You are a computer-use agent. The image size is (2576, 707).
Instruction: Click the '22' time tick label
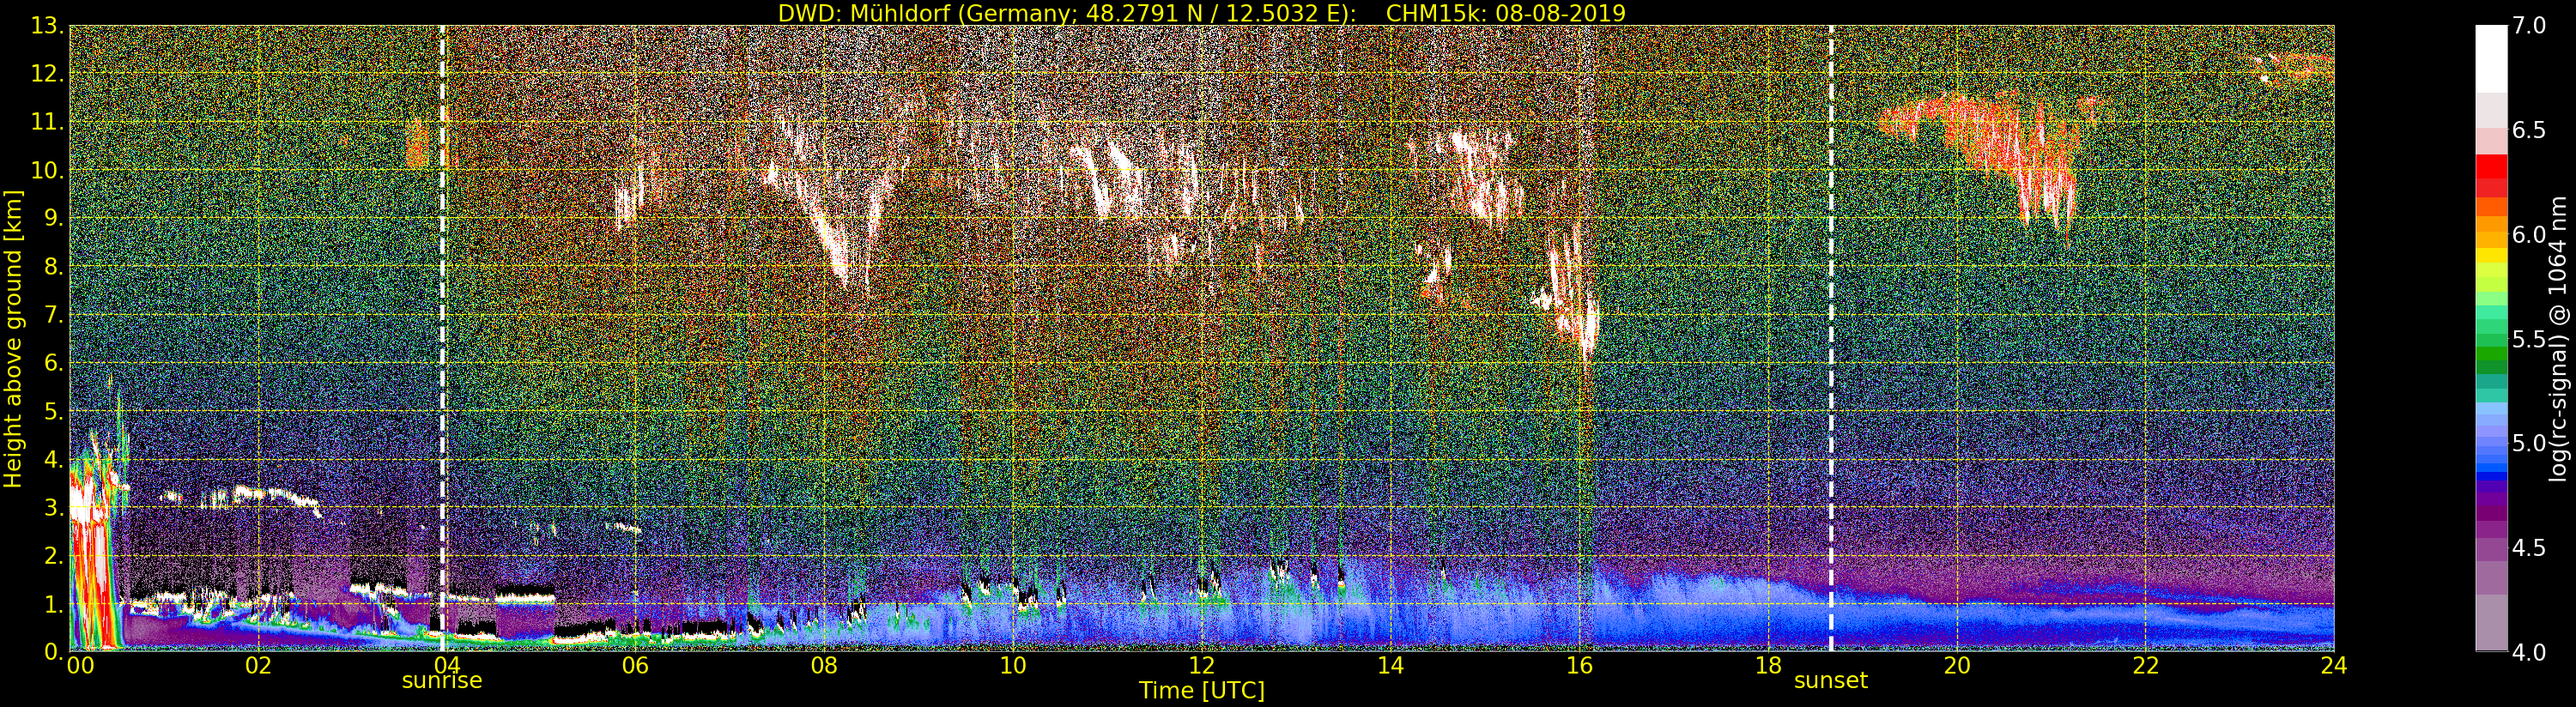2146,665
